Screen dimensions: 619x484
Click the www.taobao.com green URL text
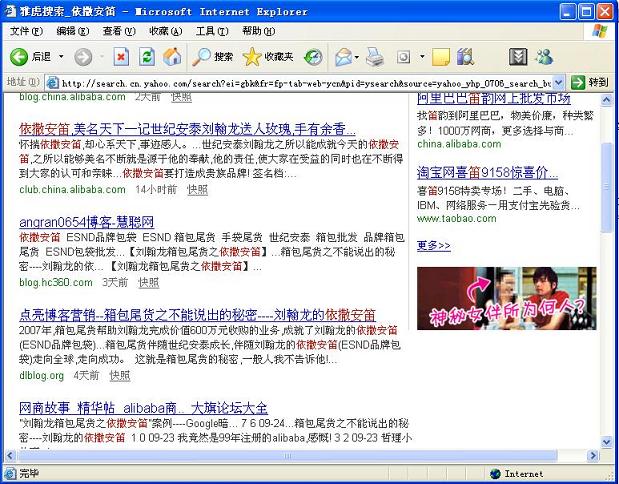point(457,218)
